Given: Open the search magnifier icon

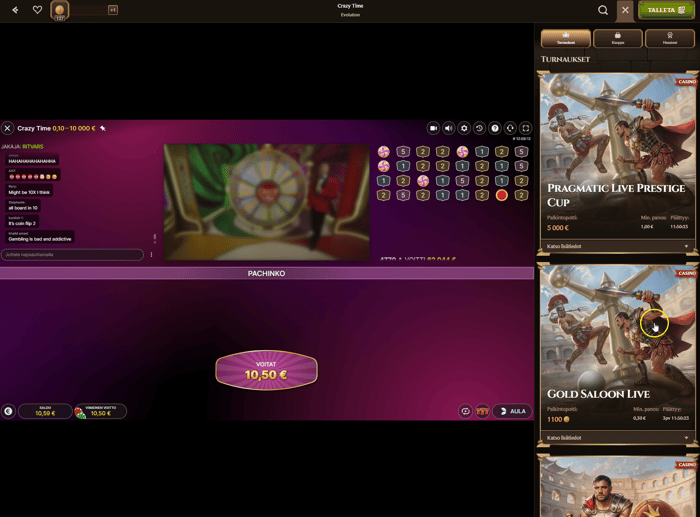Looking at the screenshot, I should [603, 10].
